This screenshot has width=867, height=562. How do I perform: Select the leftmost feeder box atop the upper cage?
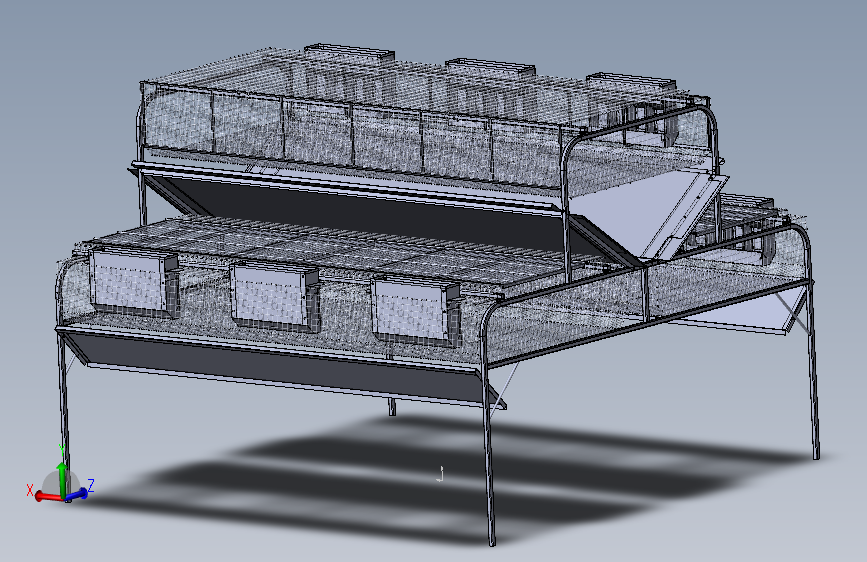click(349, 53)
